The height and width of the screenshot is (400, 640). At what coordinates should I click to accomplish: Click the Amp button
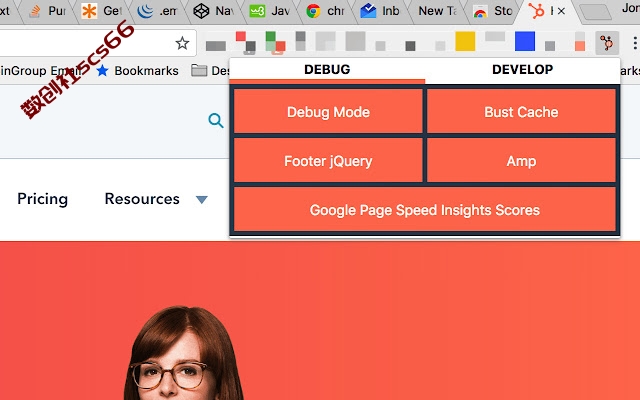tap(521, 160)
